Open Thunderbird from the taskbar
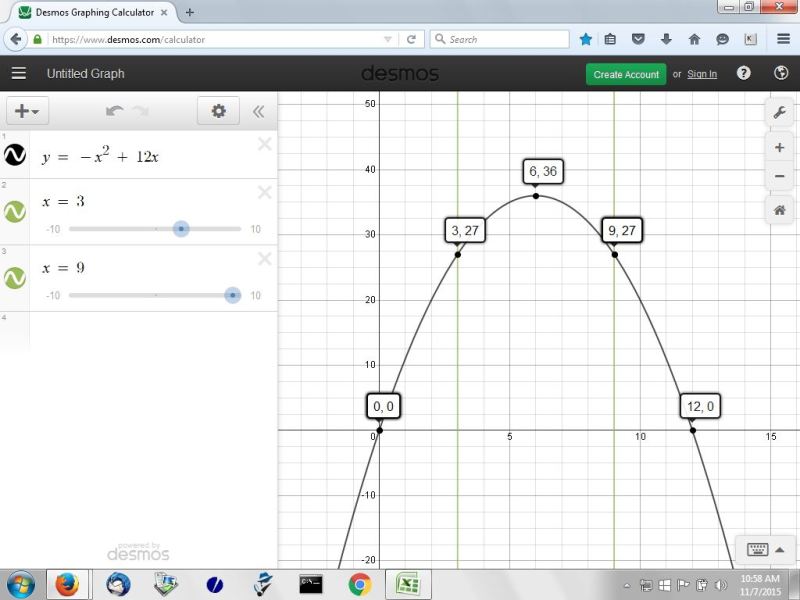This screenshot has width=800, height=600. (118, 585)
